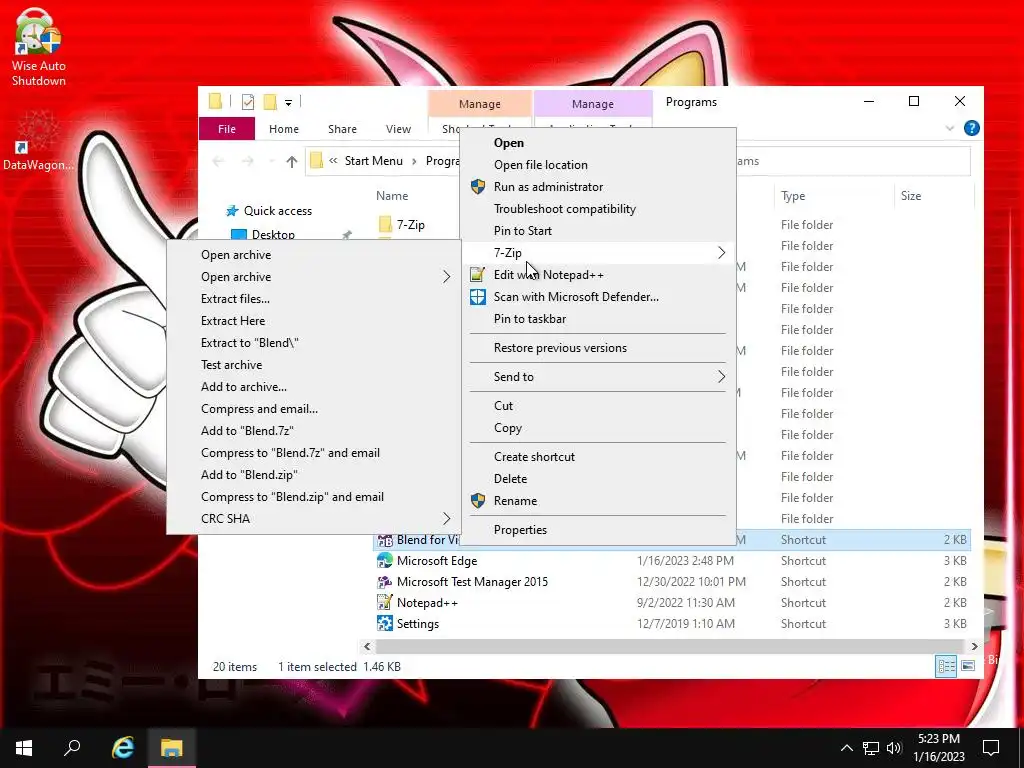
Task: Sort by the Size column header
Action: pos(910,196)
